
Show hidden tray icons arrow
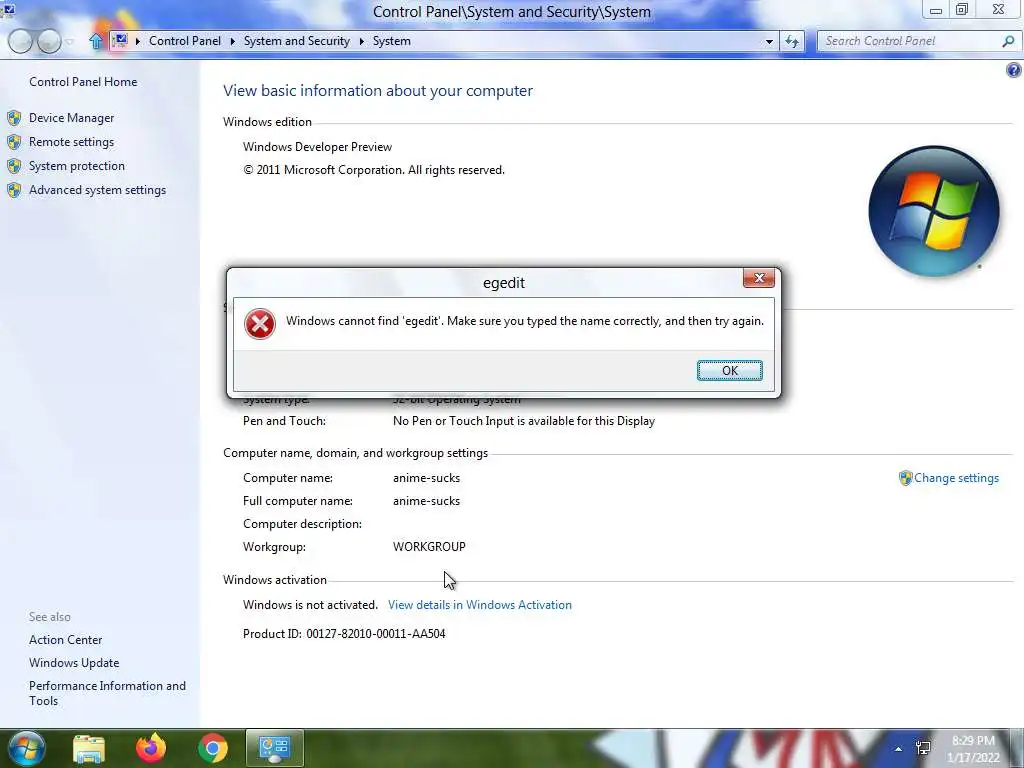click(x=899, y=749)
